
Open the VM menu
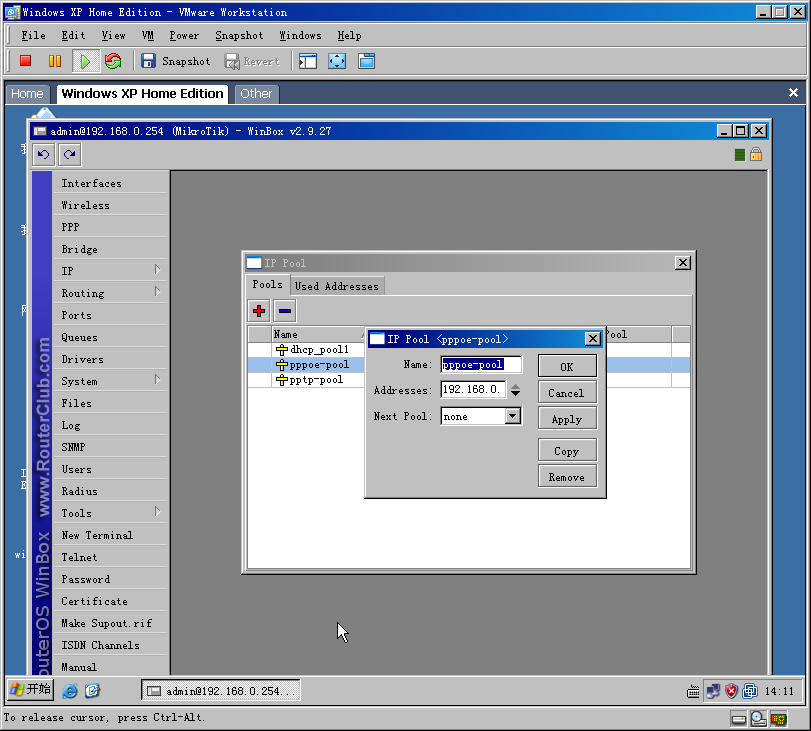(148, 36)
